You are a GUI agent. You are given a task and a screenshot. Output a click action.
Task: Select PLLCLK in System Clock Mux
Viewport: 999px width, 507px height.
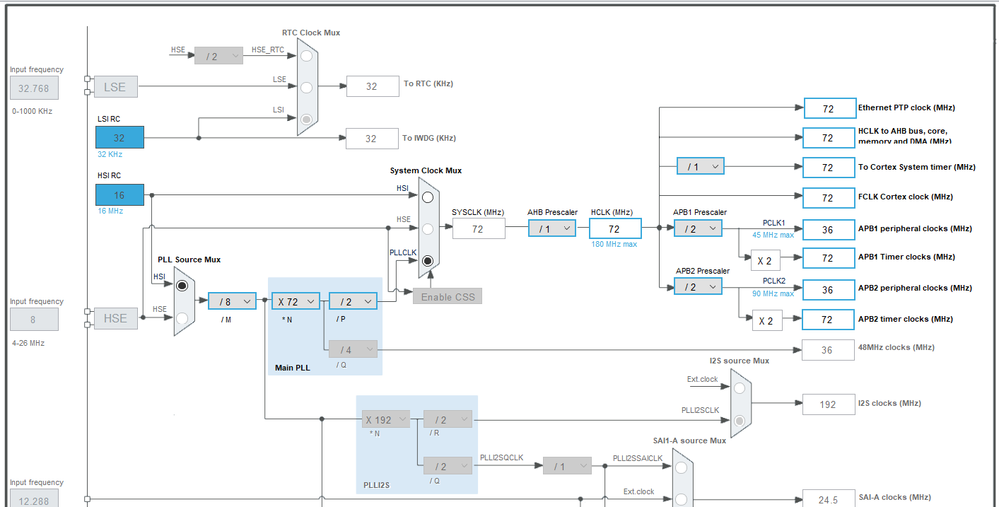[428, 261]
